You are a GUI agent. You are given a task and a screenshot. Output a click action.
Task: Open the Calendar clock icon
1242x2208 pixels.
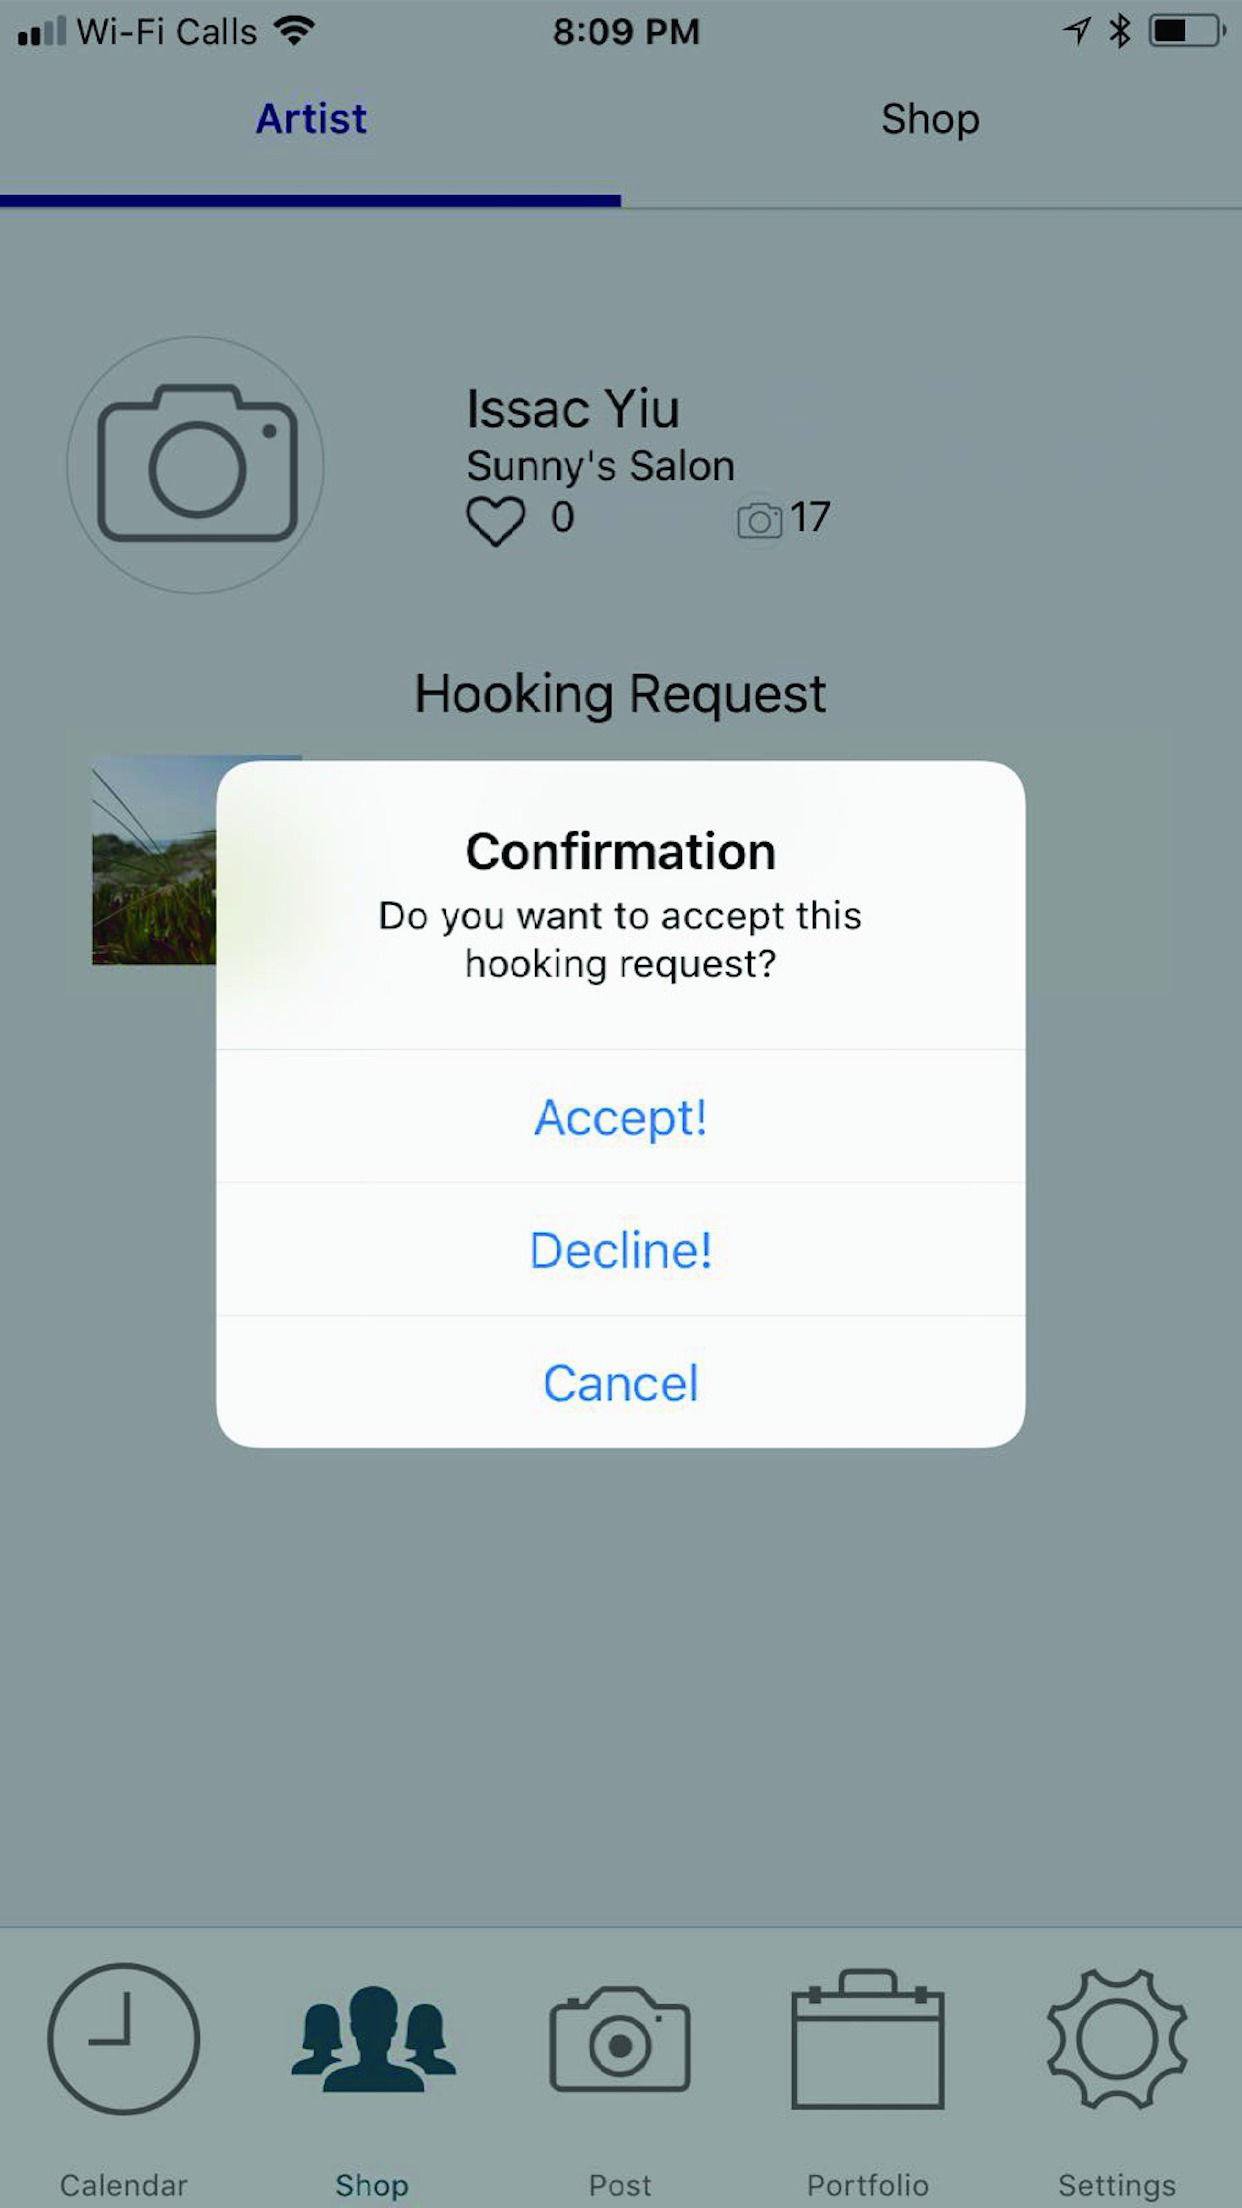point(124,2038)
